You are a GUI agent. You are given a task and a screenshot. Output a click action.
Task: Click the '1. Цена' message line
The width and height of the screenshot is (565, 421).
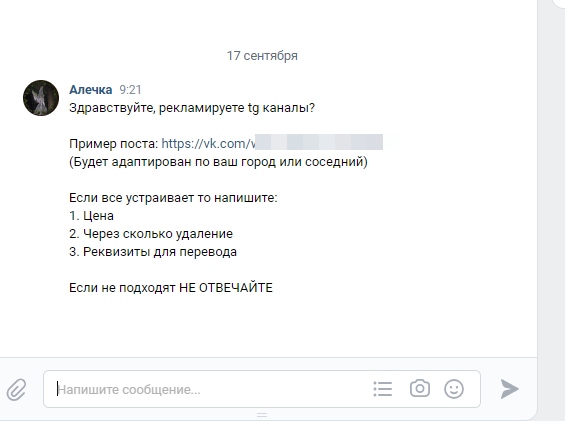pos(91,216)
